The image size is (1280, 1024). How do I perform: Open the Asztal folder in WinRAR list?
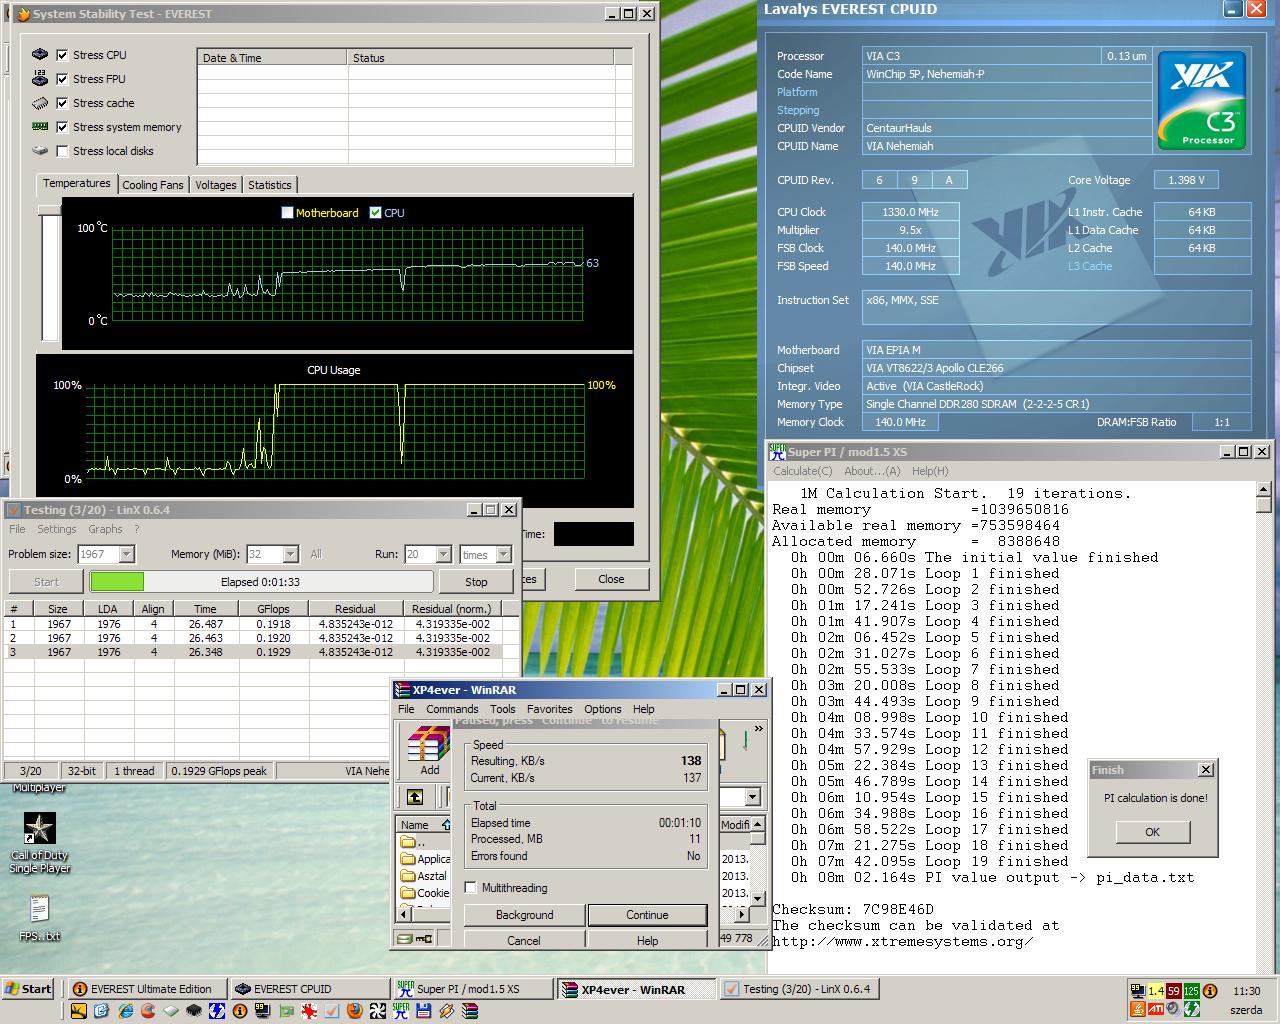(424, 875)
